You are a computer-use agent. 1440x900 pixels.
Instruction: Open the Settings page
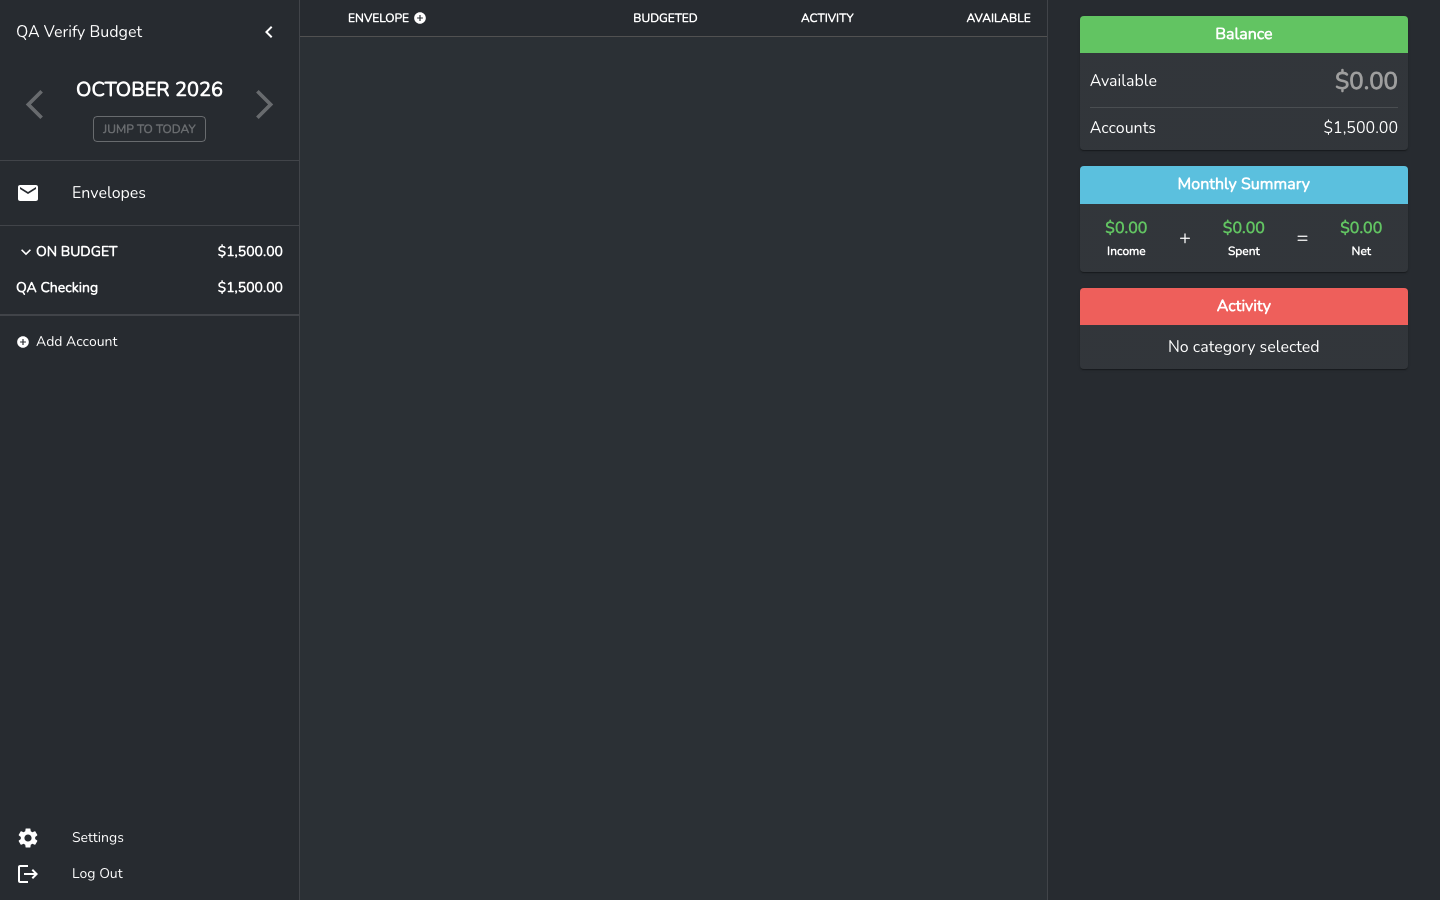pos(98,838)
